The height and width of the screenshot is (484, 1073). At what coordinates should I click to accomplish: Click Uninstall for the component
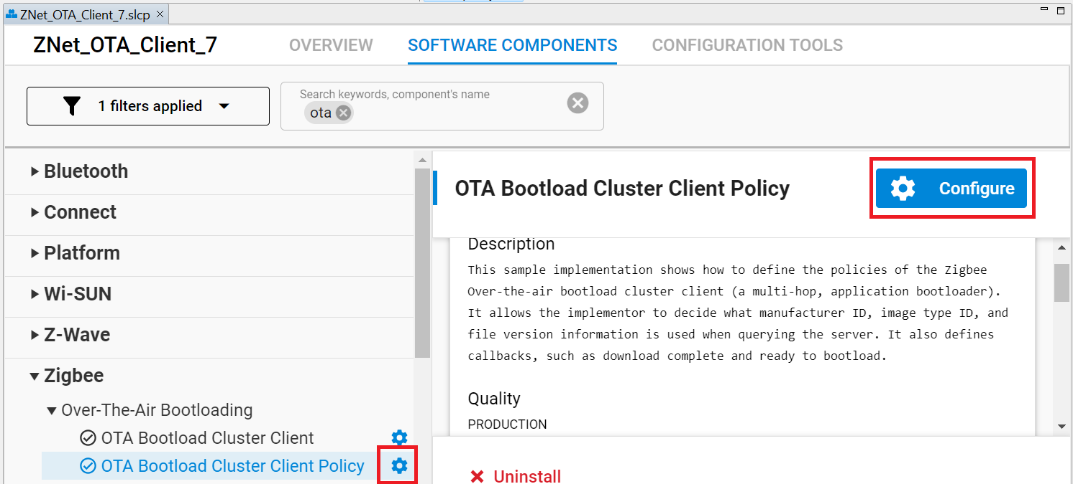point(526,476)
